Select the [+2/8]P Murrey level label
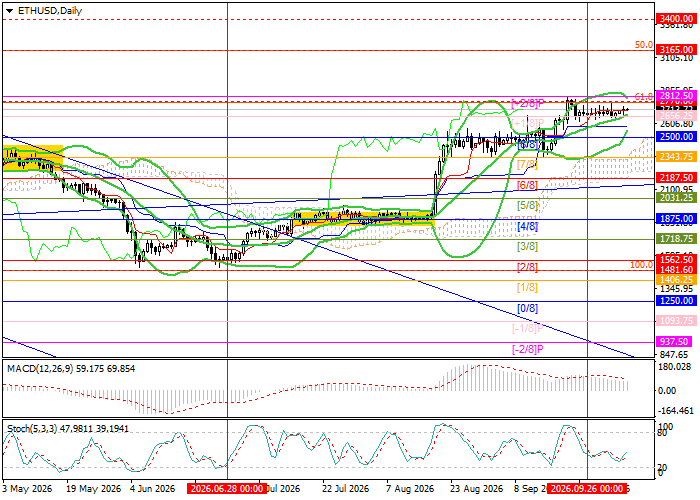 [x=528, y=104]
